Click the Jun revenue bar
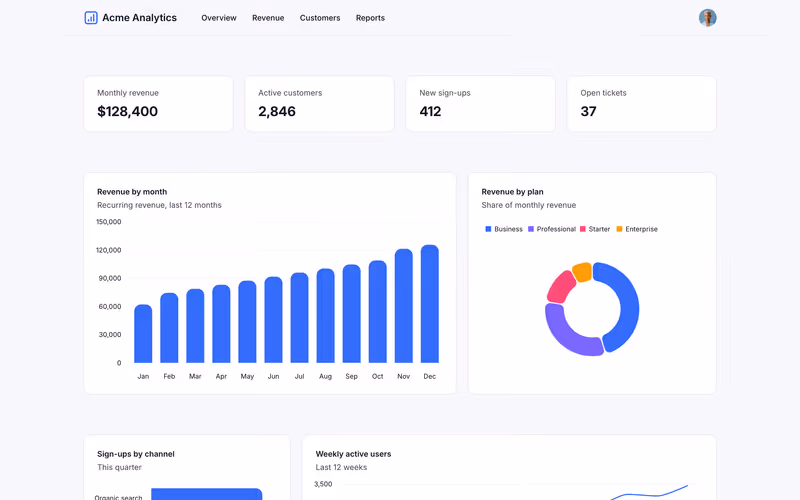The image size is (800, 500). [x=273, y=320]
